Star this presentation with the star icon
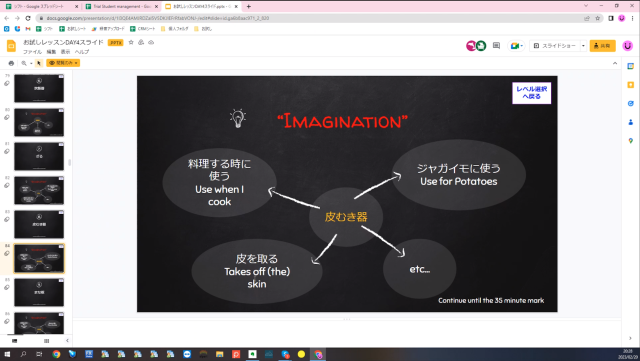This screenshot has height=361, width=640. pyautogui.click(x=131, y=42)
